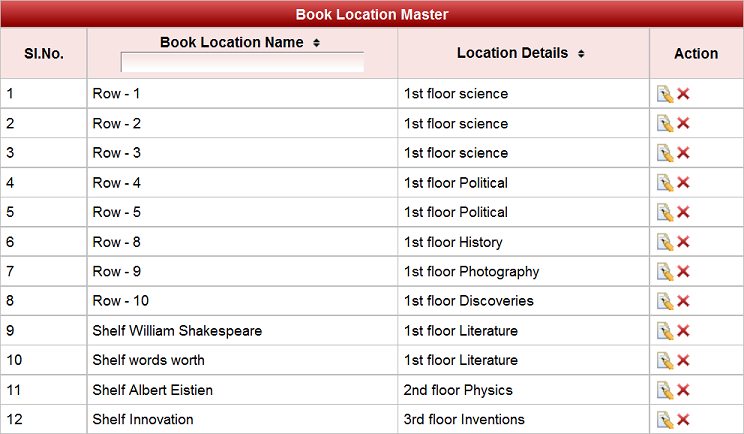Screen dimensions: 744x434
Task: Click the Action column header
Action: tap(696, 53)
